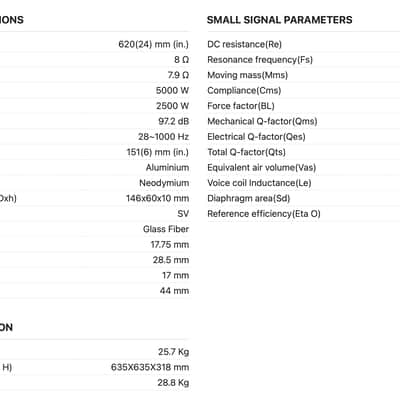
Task: Select the Glass Fiber value
Action: point(166,229)
